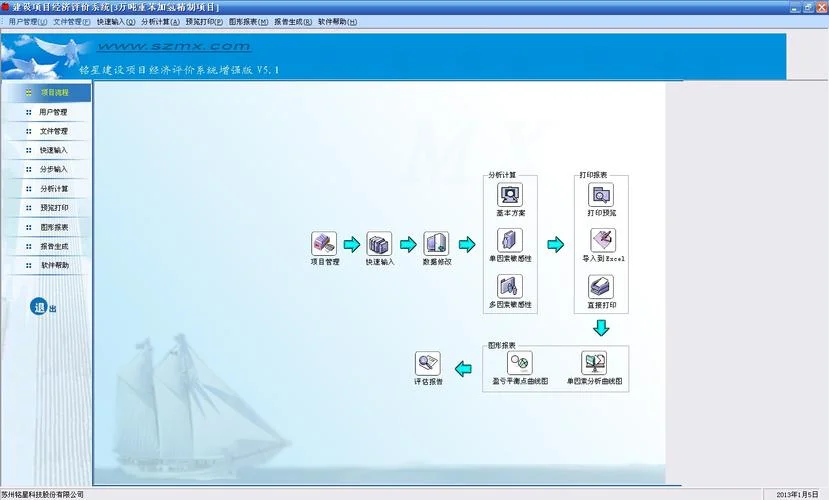Open the 数据修改 icon
The height and width of the screenshot is (500, 829).
pos(436,244)
